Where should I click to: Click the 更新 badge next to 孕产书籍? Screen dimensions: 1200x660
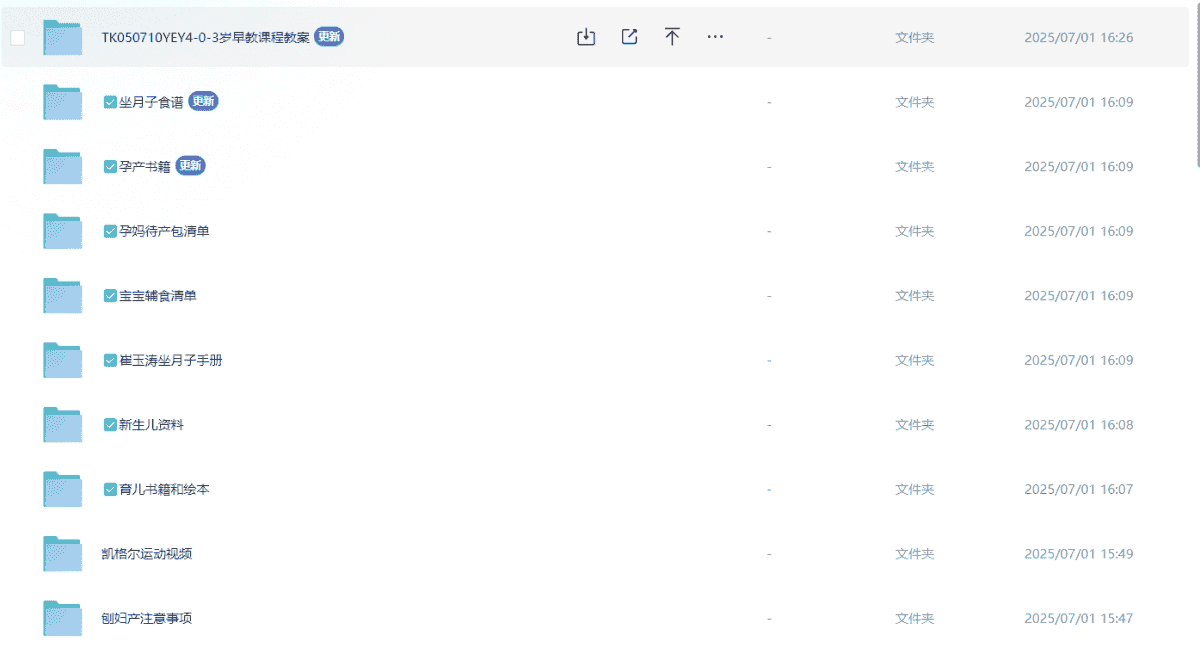pyautogui.click(x=190, y=166)
